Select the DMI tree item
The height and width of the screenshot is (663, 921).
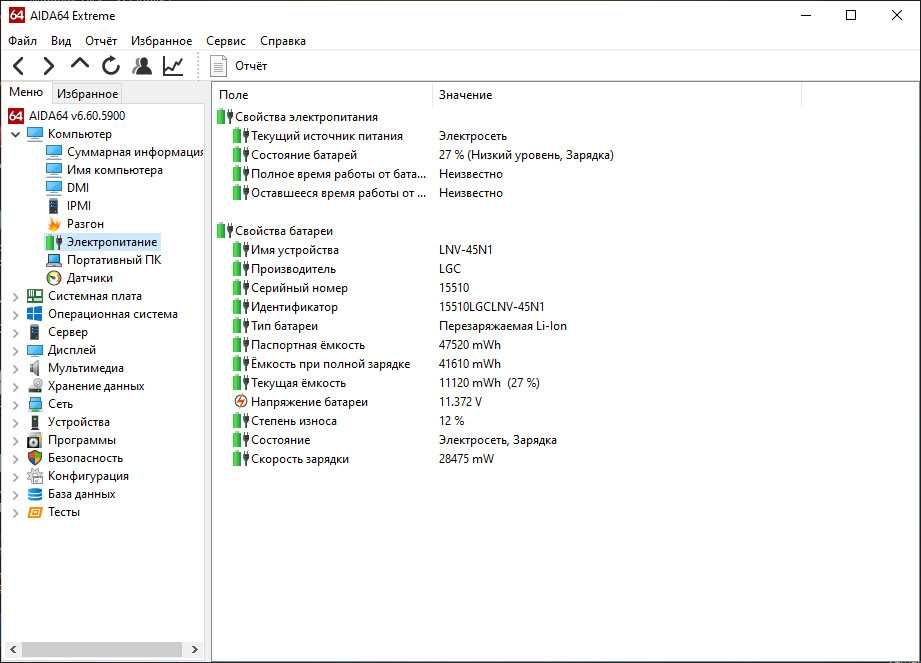[x=78, y=187]
